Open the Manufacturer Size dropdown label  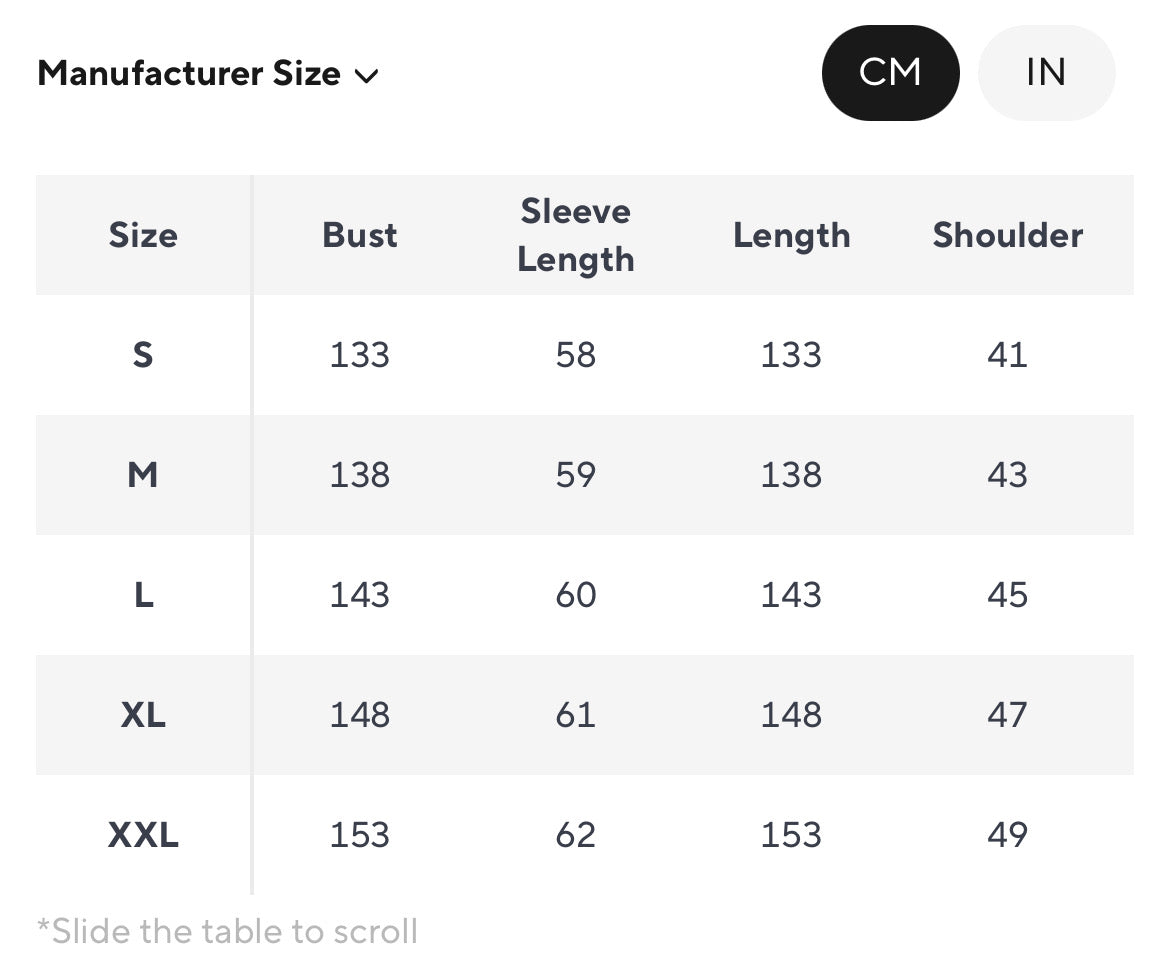189,73
